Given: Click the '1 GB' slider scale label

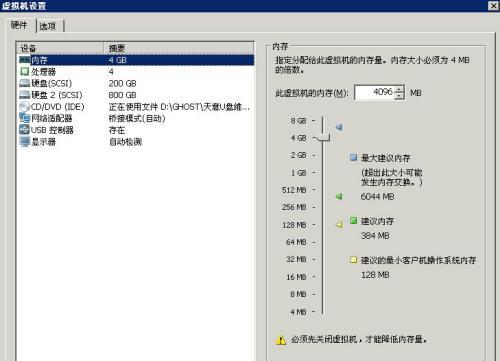Looking at the screenshot, I should 298,173.
